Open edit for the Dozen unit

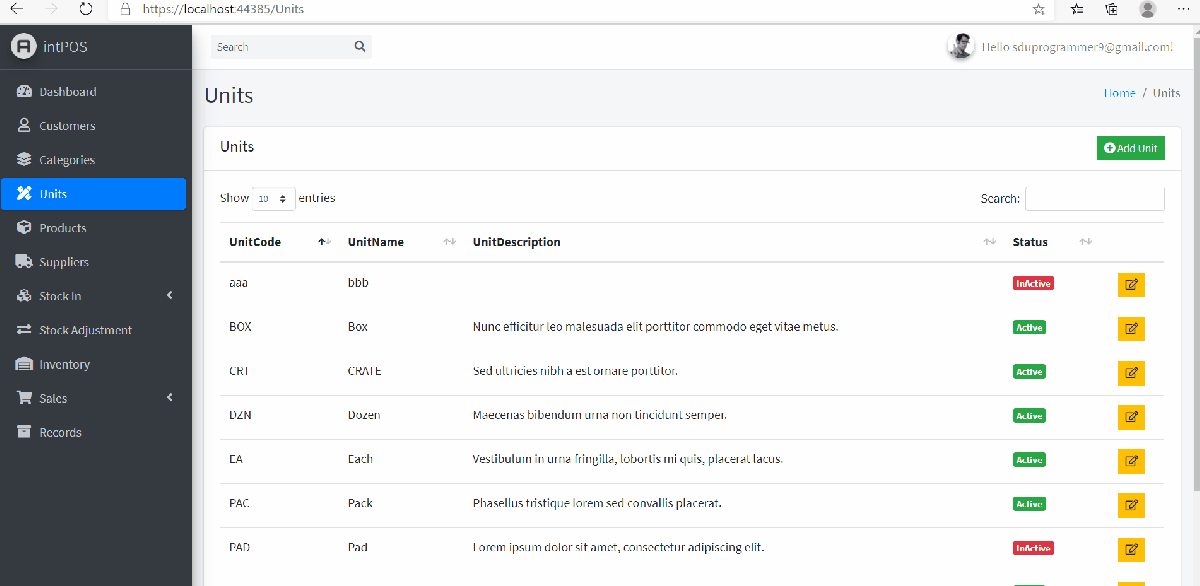point(1131,416)
